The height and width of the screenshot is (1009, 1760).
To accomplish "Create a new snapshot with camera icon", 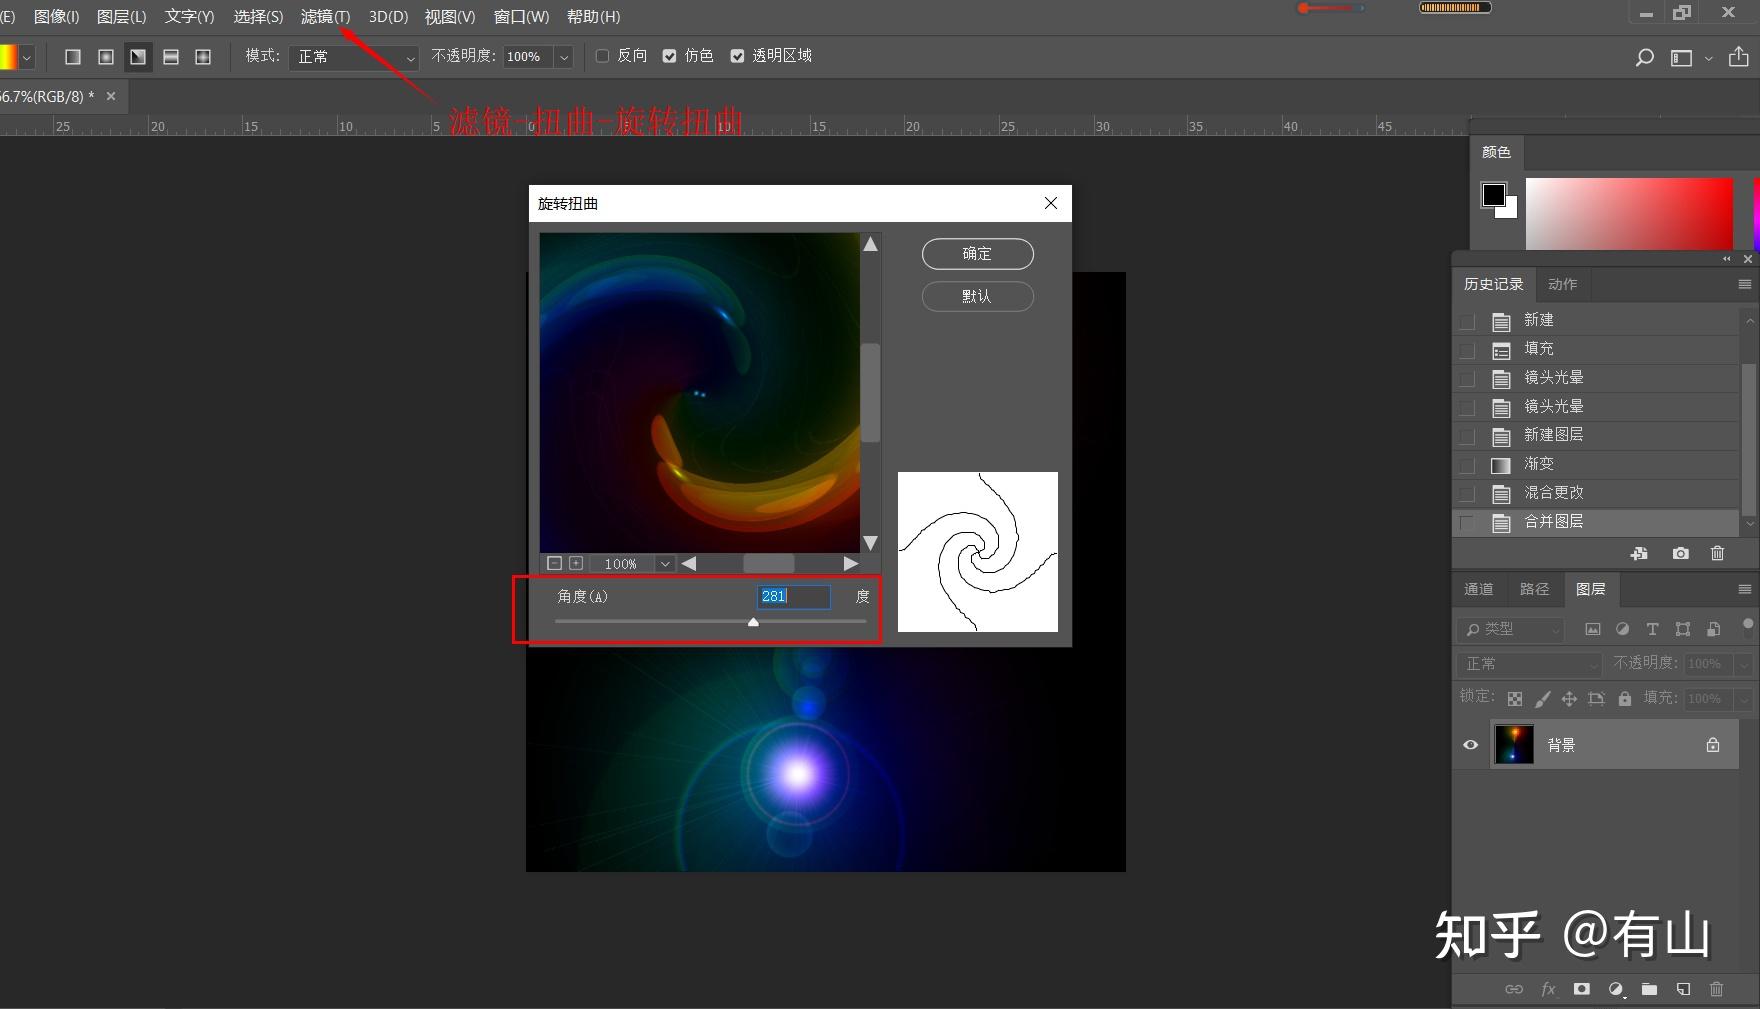I will pos(1680,553).
